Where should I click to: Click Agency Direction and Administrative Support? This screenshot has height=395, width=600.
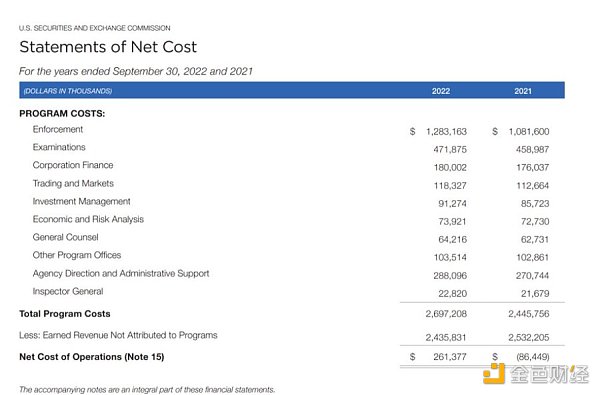pos(121,273)
